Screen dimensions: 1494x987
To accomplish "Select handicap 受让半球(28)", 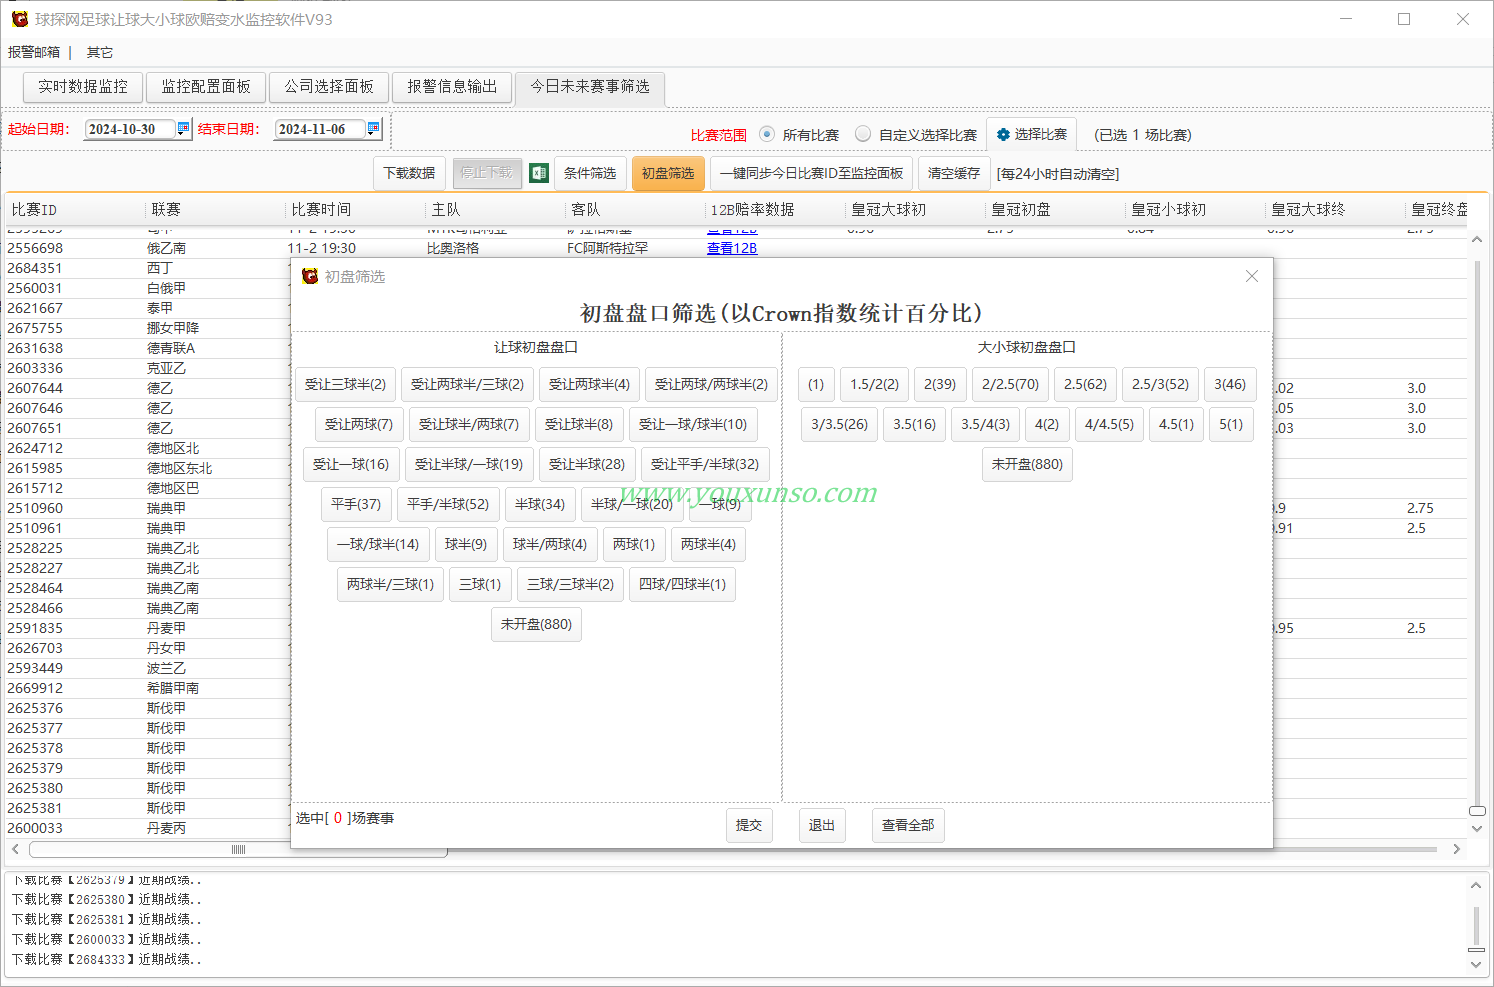I will click(x=587, y=464).
